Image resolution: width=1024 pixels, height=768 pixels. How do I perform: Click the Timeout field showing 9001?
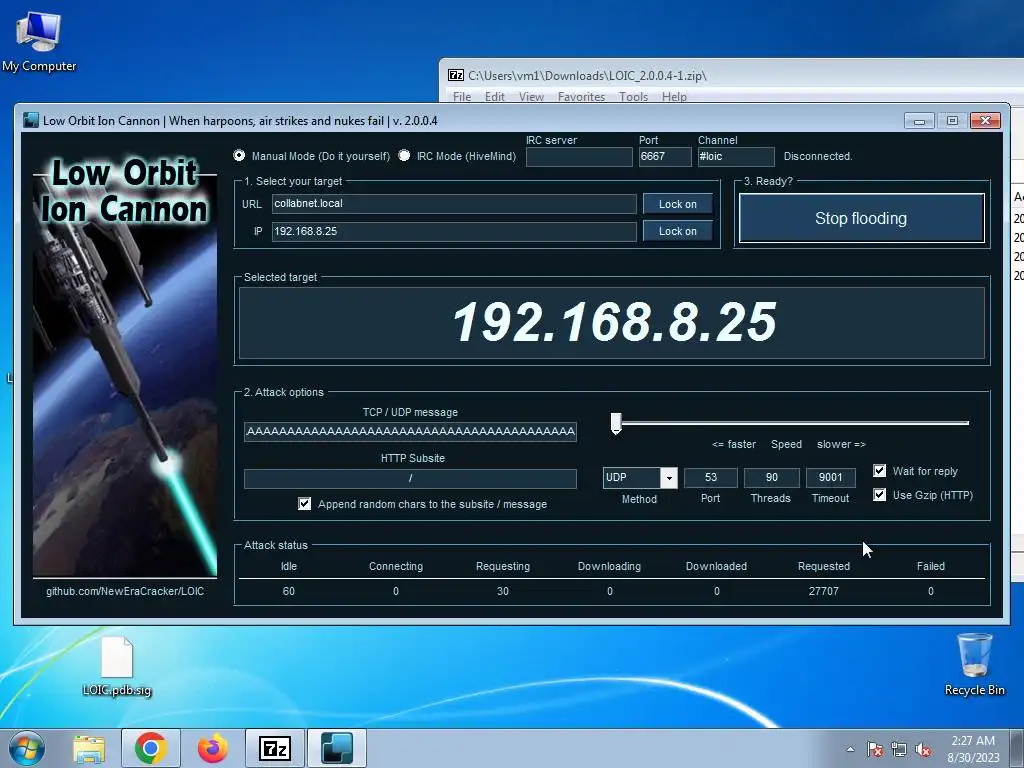(x=831, y=477)
